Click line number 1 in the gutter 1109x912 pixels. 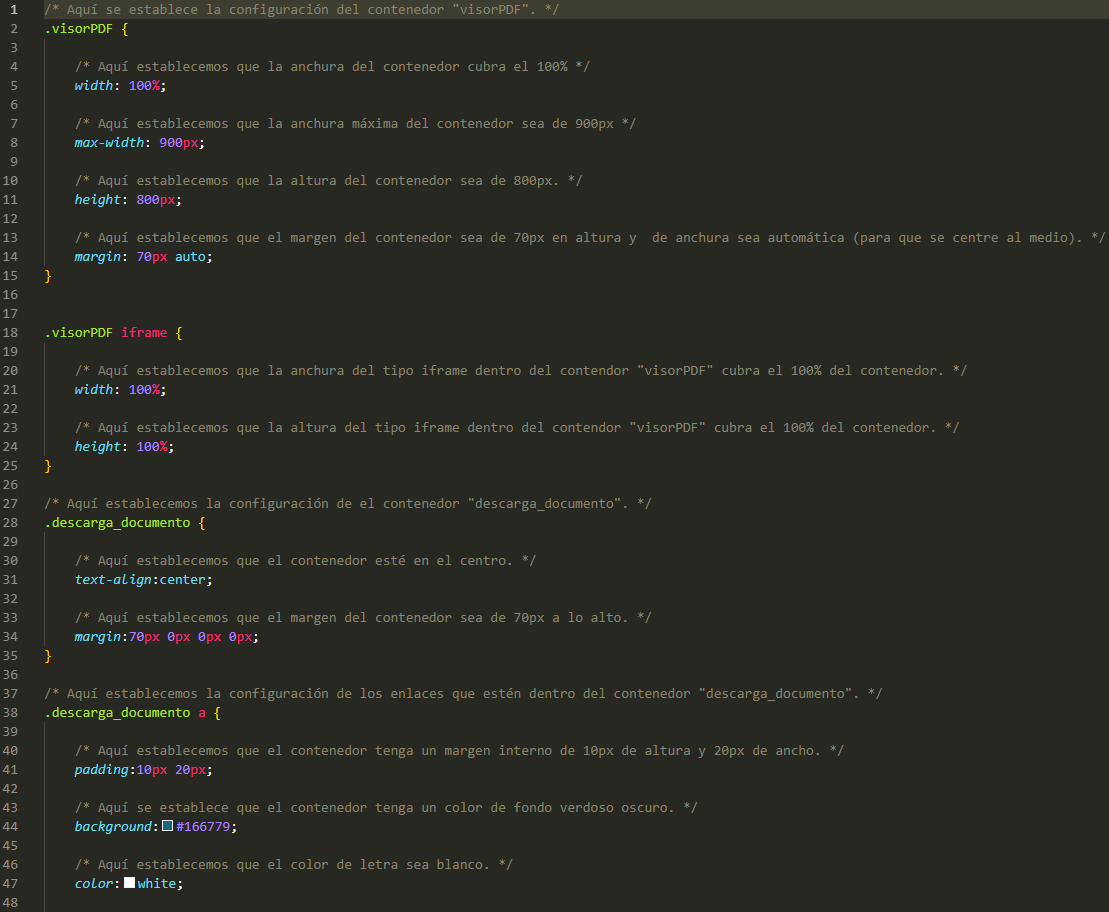[13, 10]
